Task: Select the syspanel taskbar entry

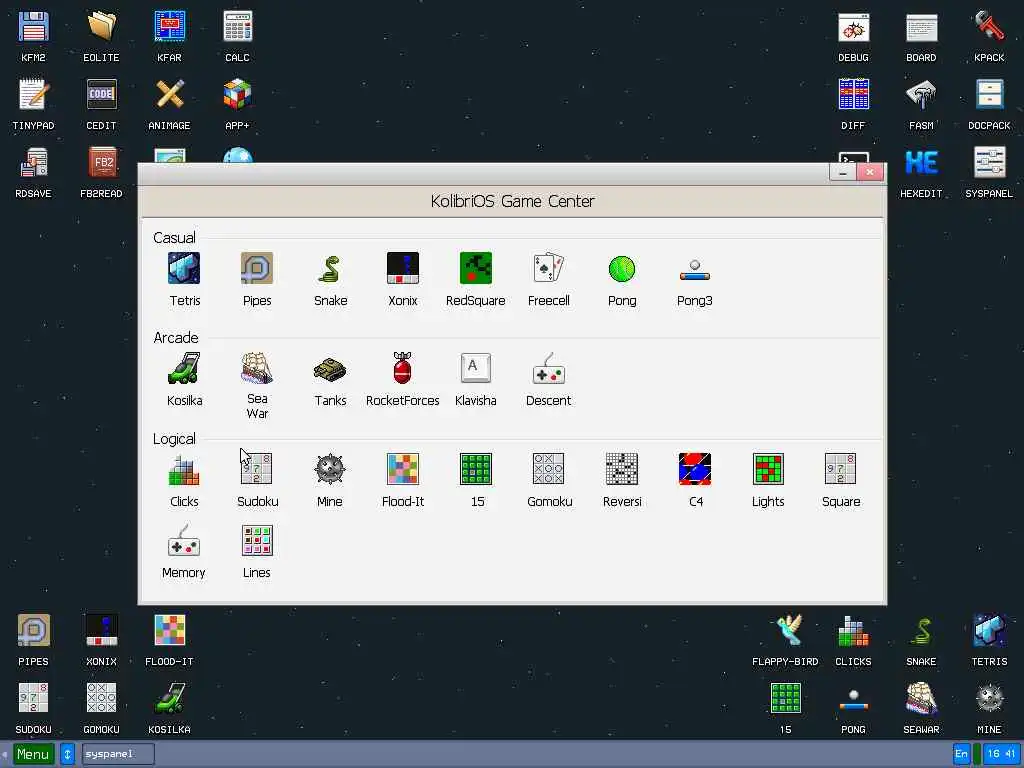Action: tap(118, 754)
